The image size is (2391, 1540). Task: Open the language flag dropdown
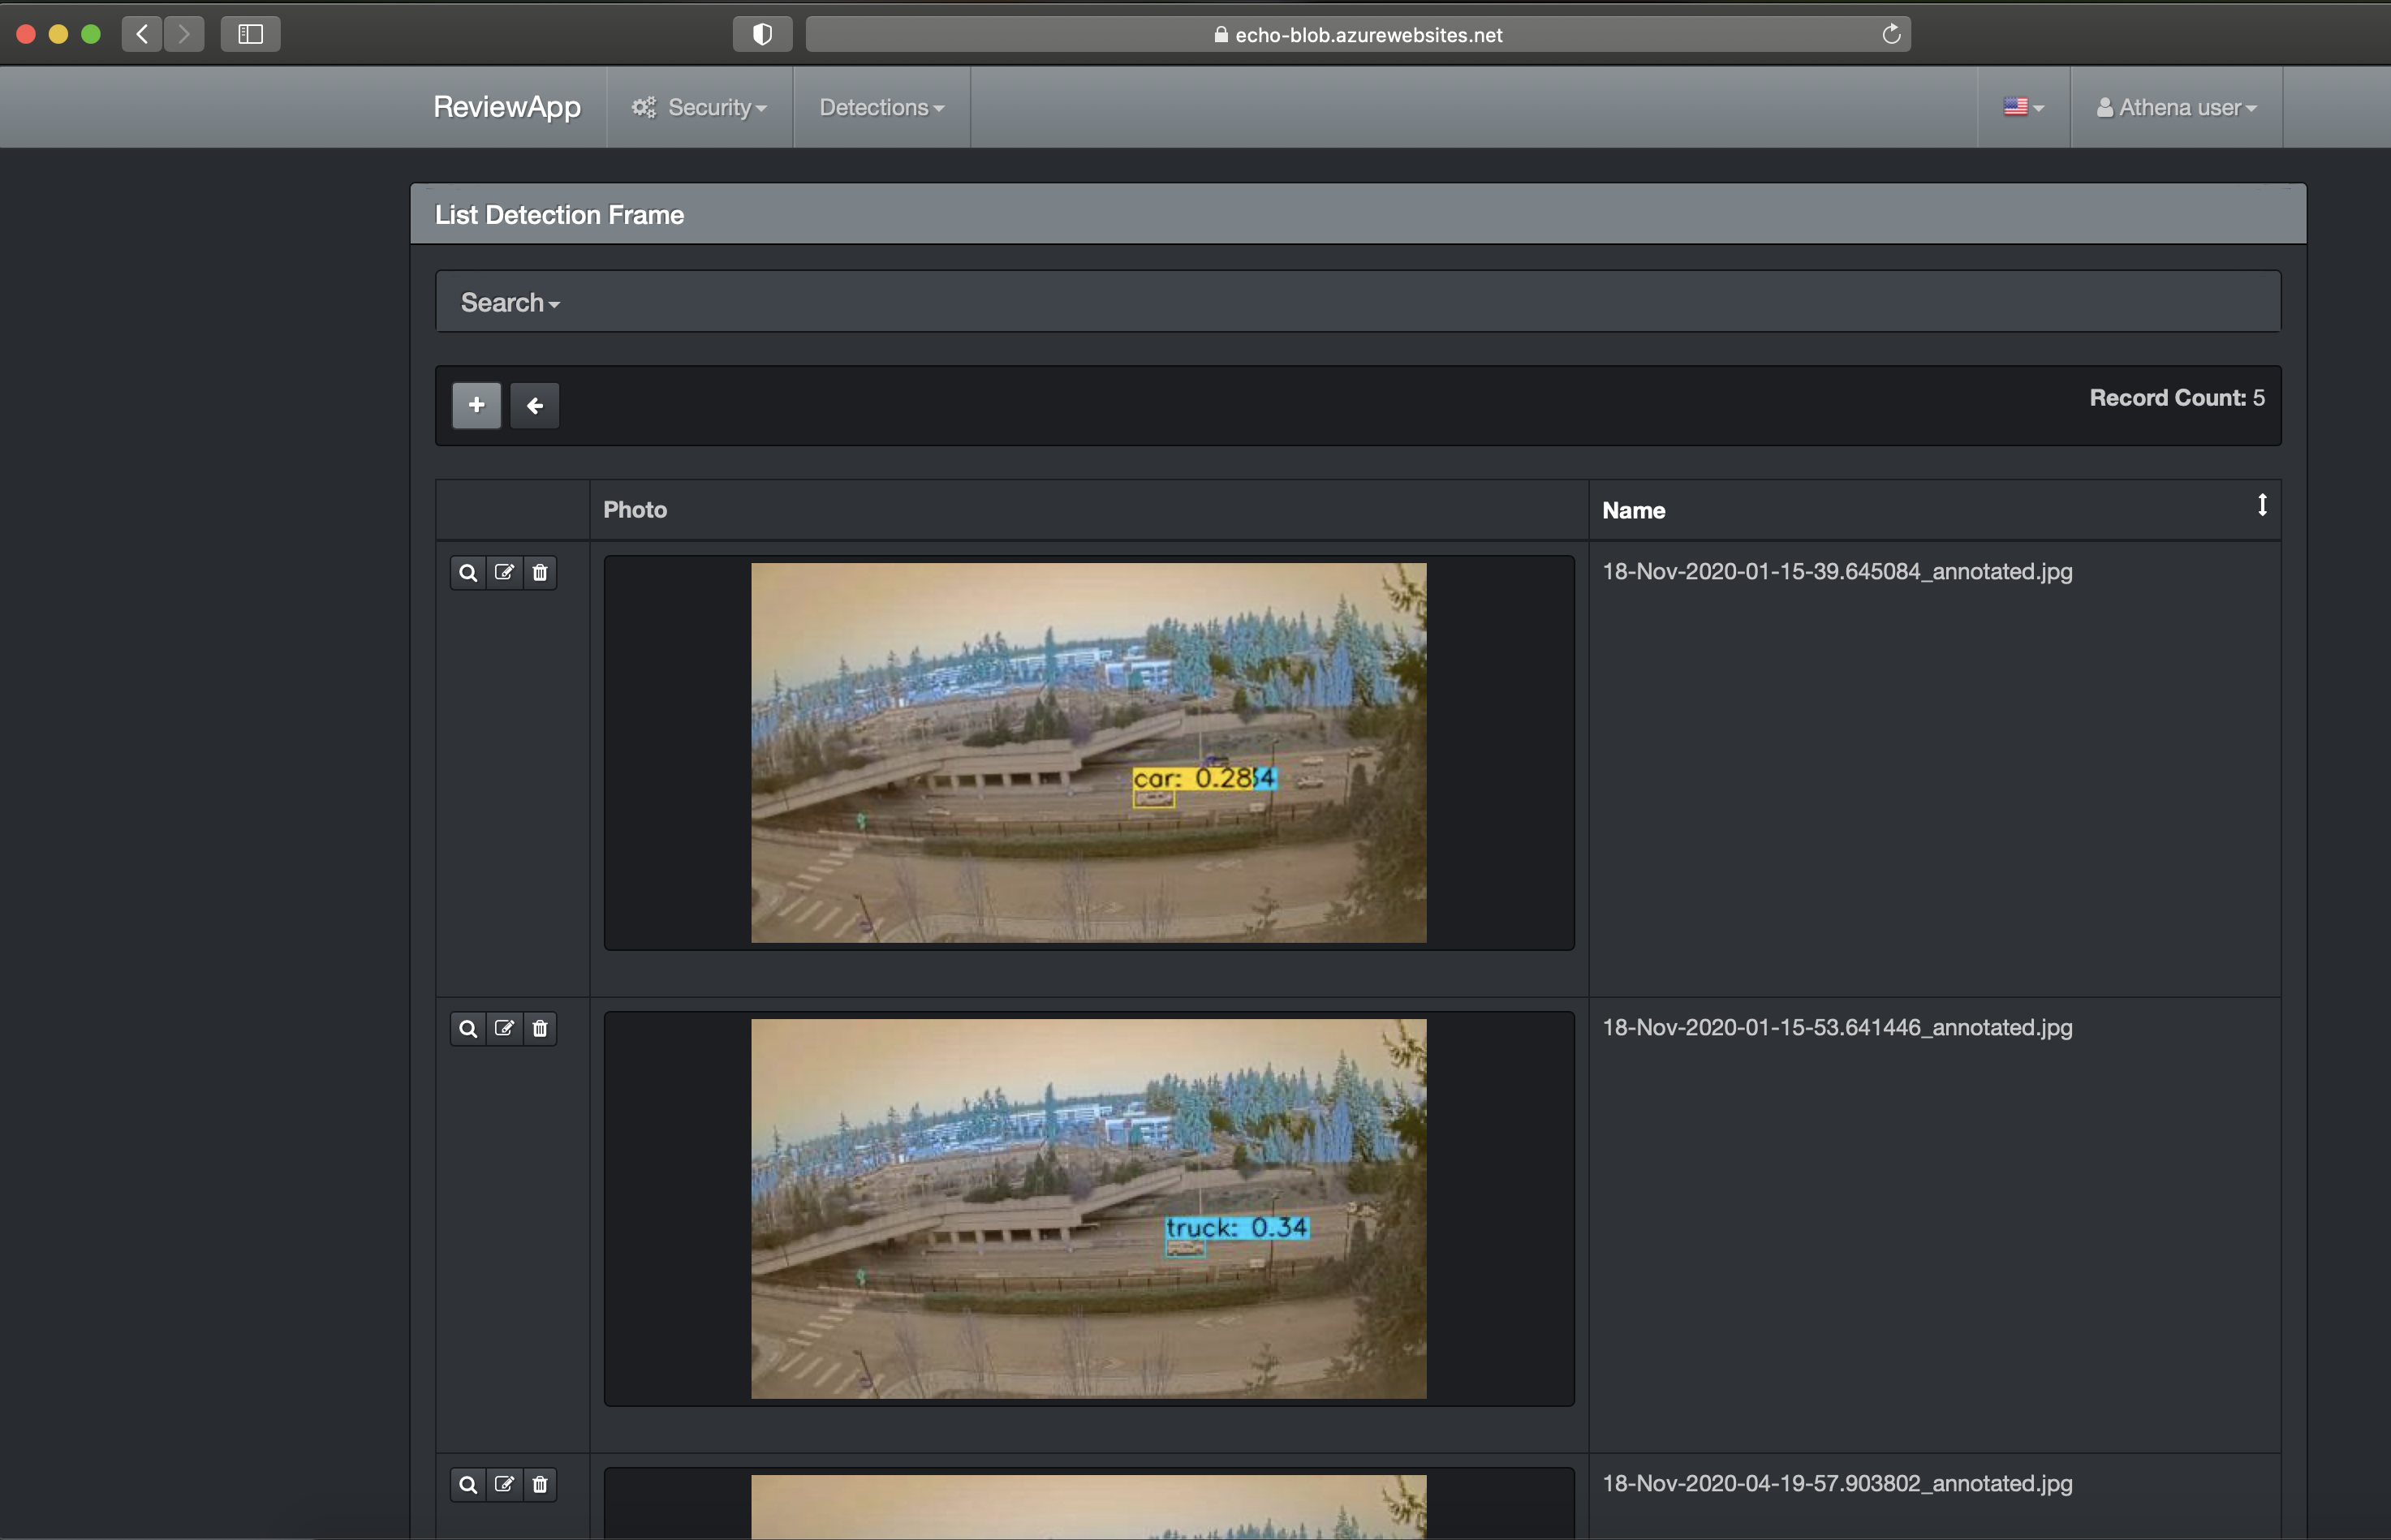[x=2023, y=107]
